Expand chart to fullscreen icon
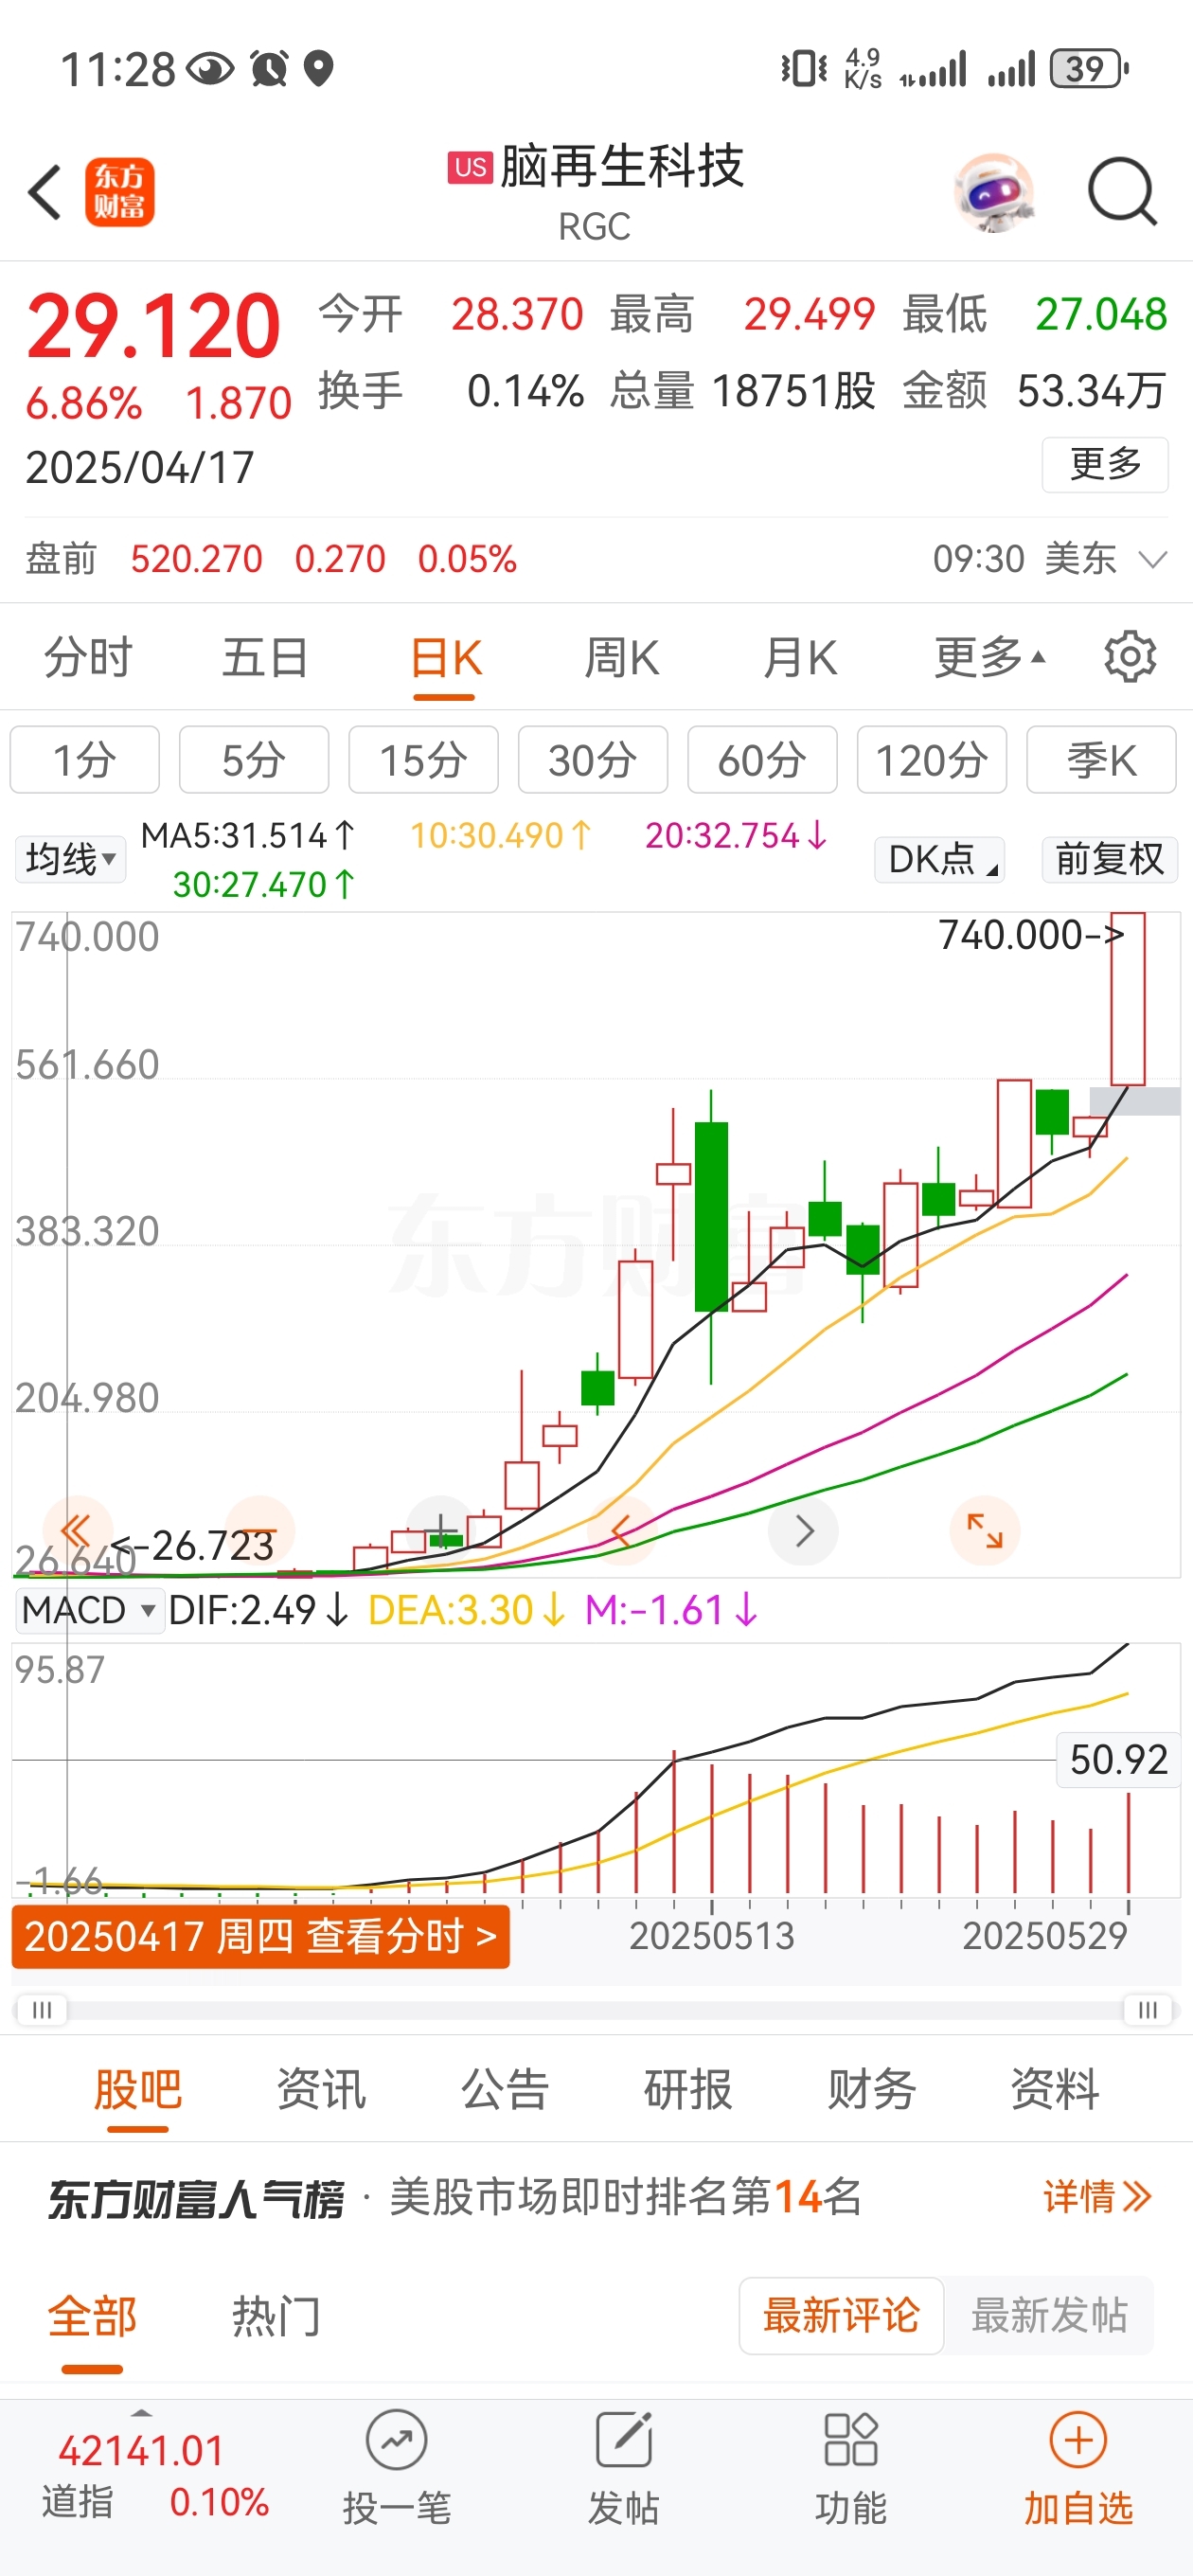 click(984, 1530)
